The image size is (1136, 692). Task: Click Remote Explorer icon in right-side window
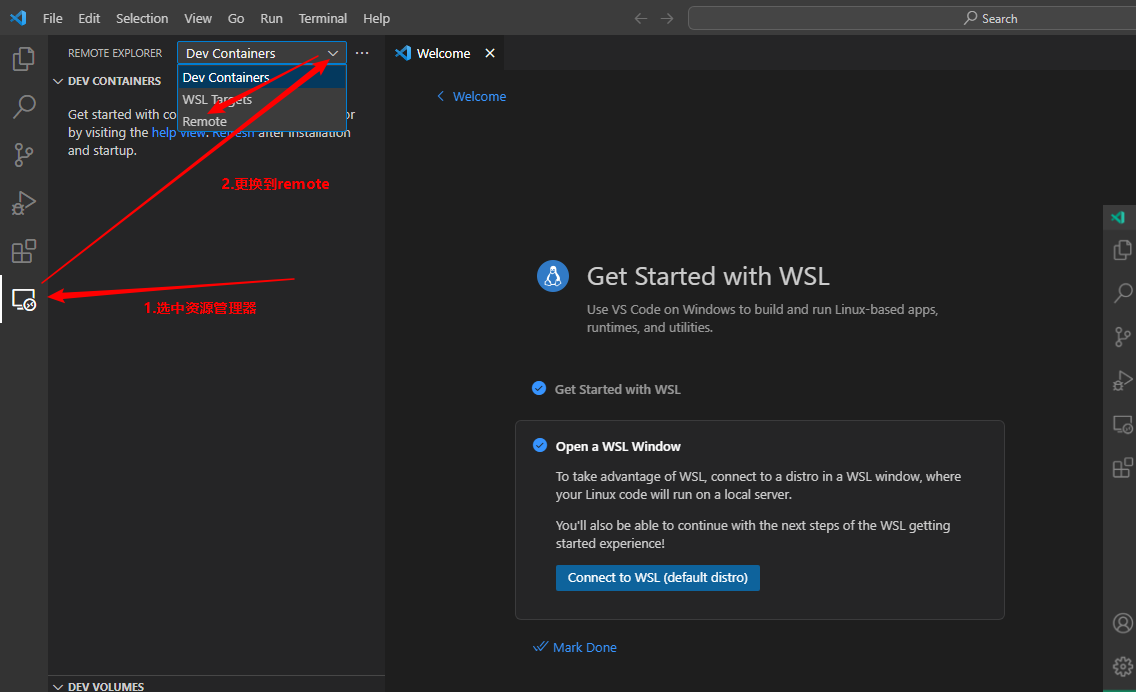1122,425
